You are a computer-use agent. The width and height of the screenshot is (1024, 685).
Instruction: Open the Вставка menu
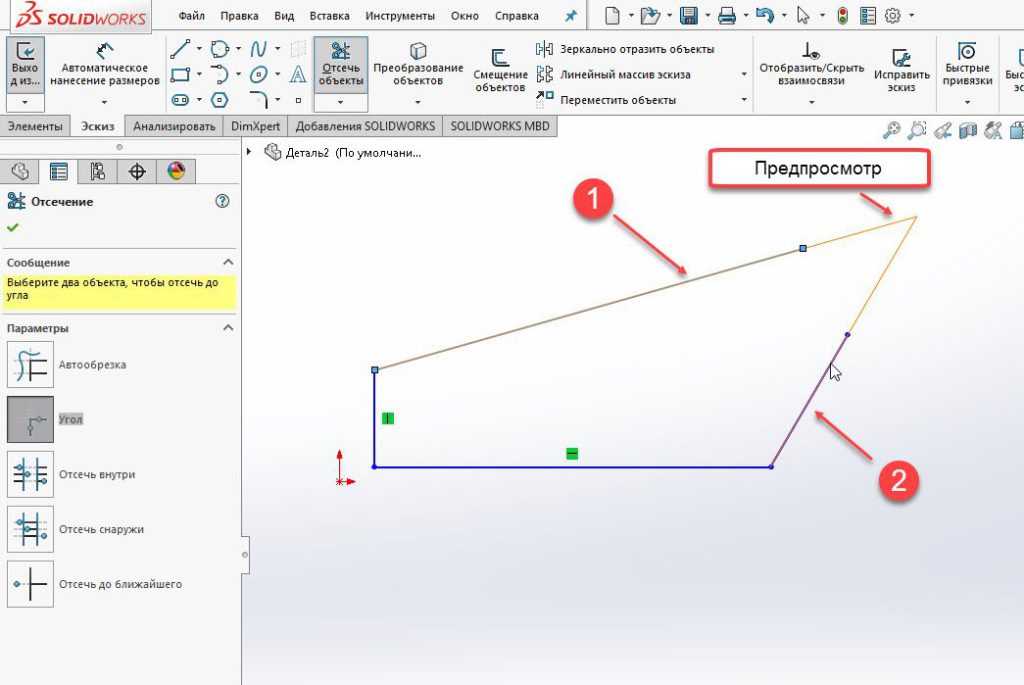(329, 16)
